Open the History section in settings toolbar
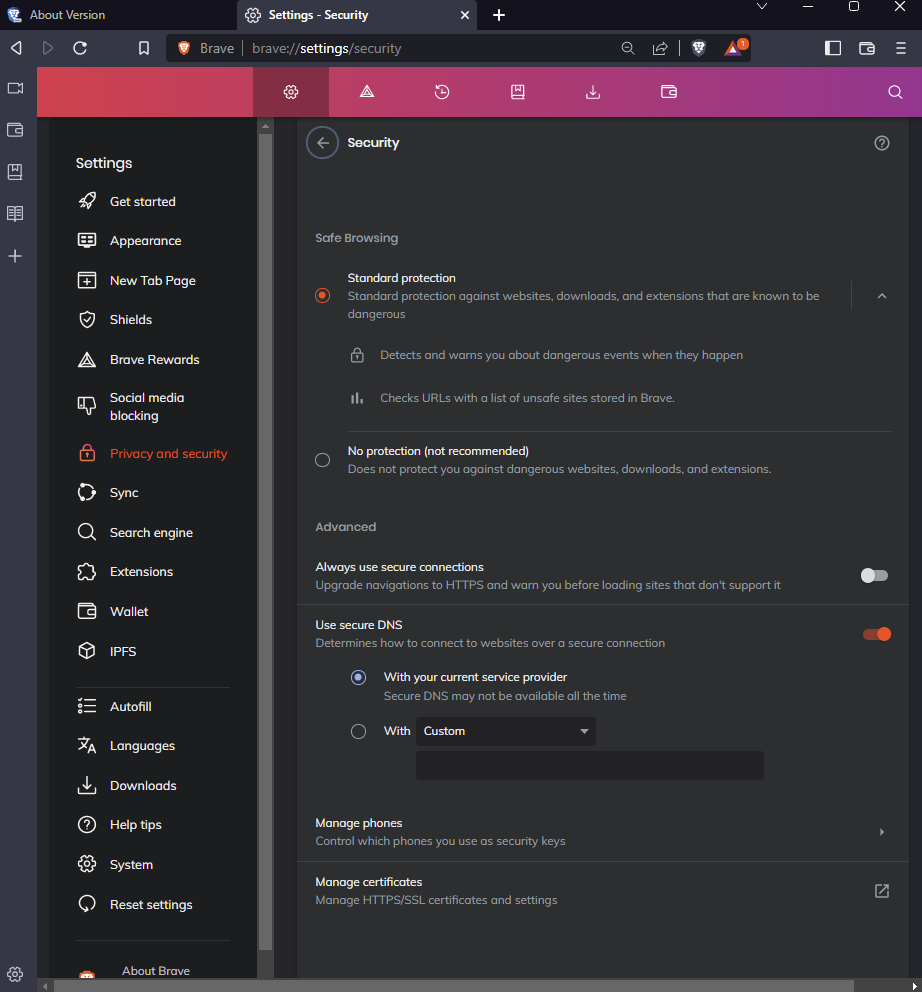922x992 pixels. click(442, 91)
